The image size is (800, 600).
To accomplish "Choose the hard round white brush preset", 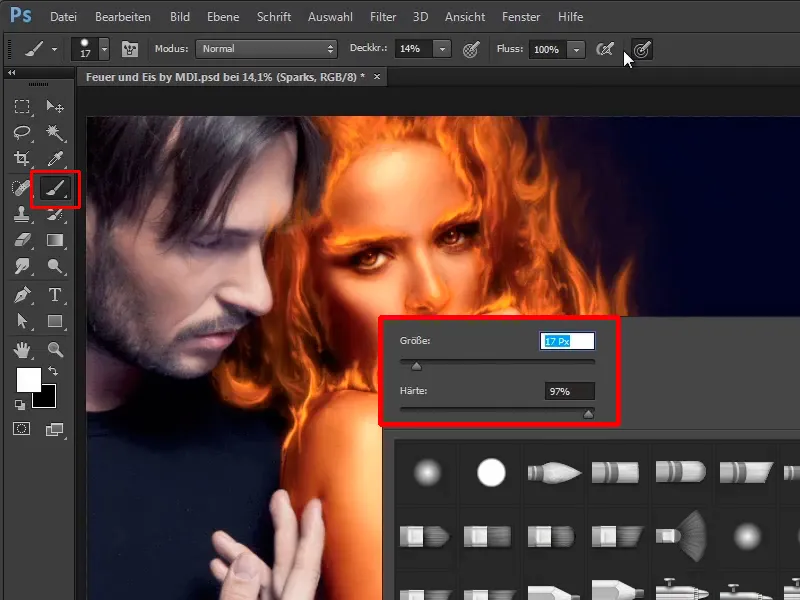I will point(491,472).
